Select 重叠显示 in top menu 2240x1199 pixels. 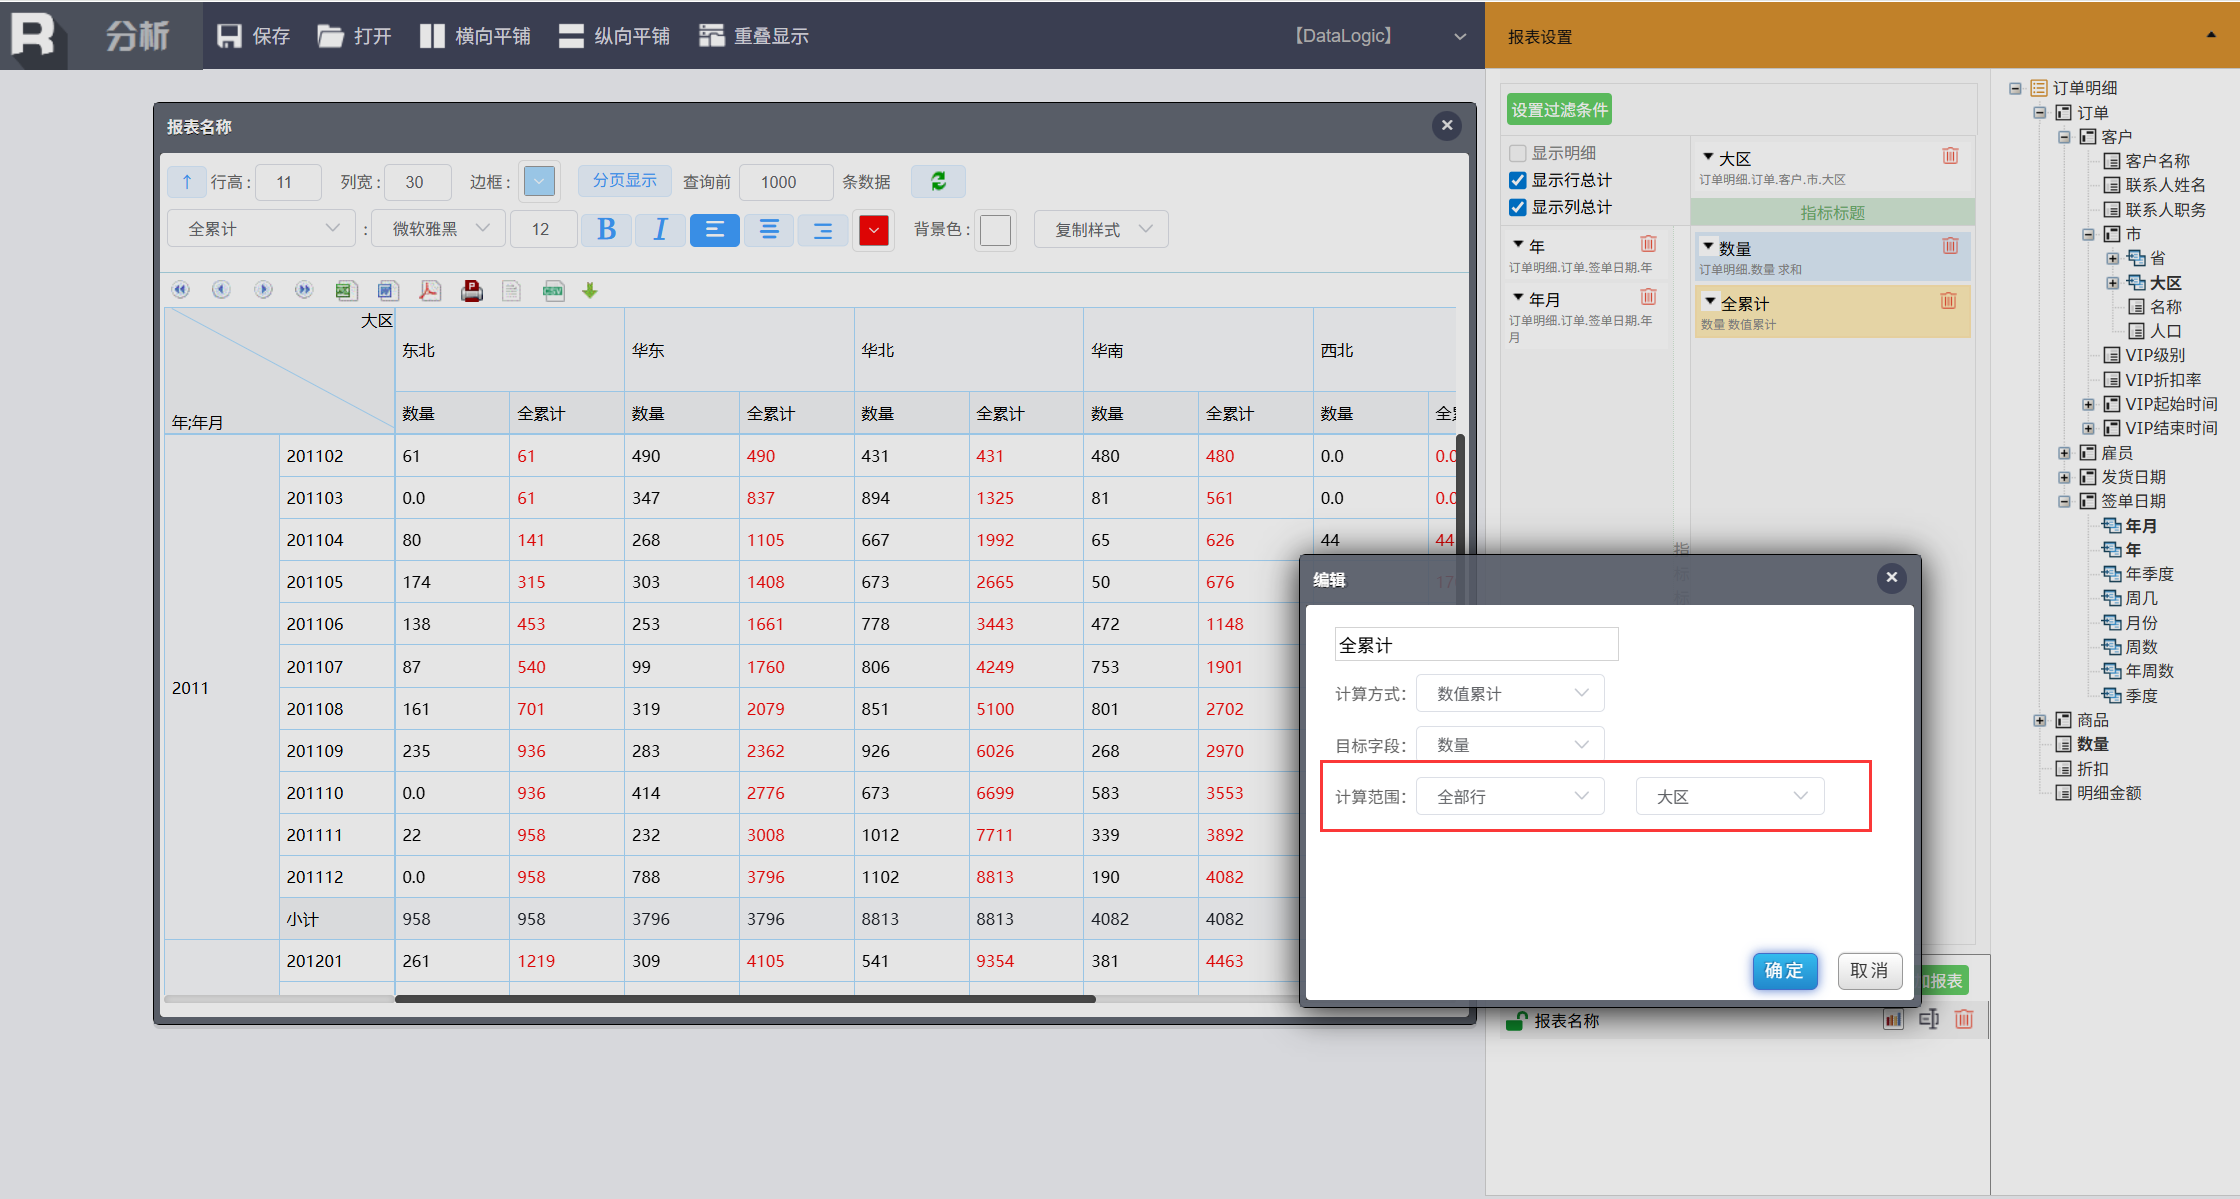[x=754, y=36]
